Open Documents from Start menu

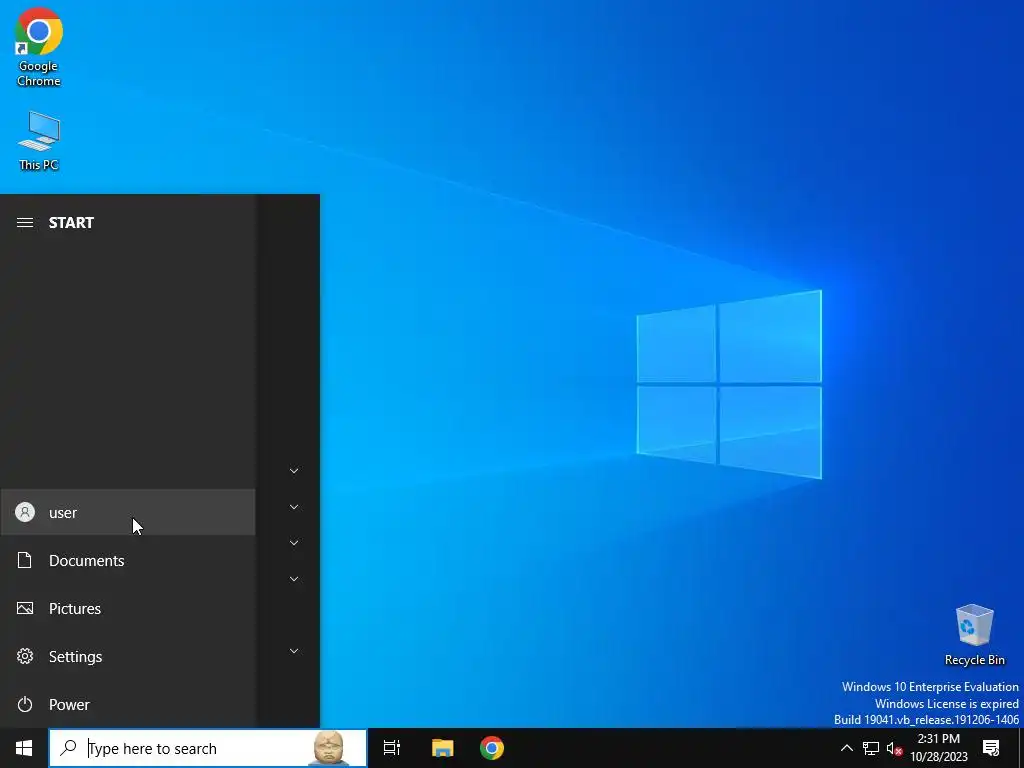tap(128, 560)
